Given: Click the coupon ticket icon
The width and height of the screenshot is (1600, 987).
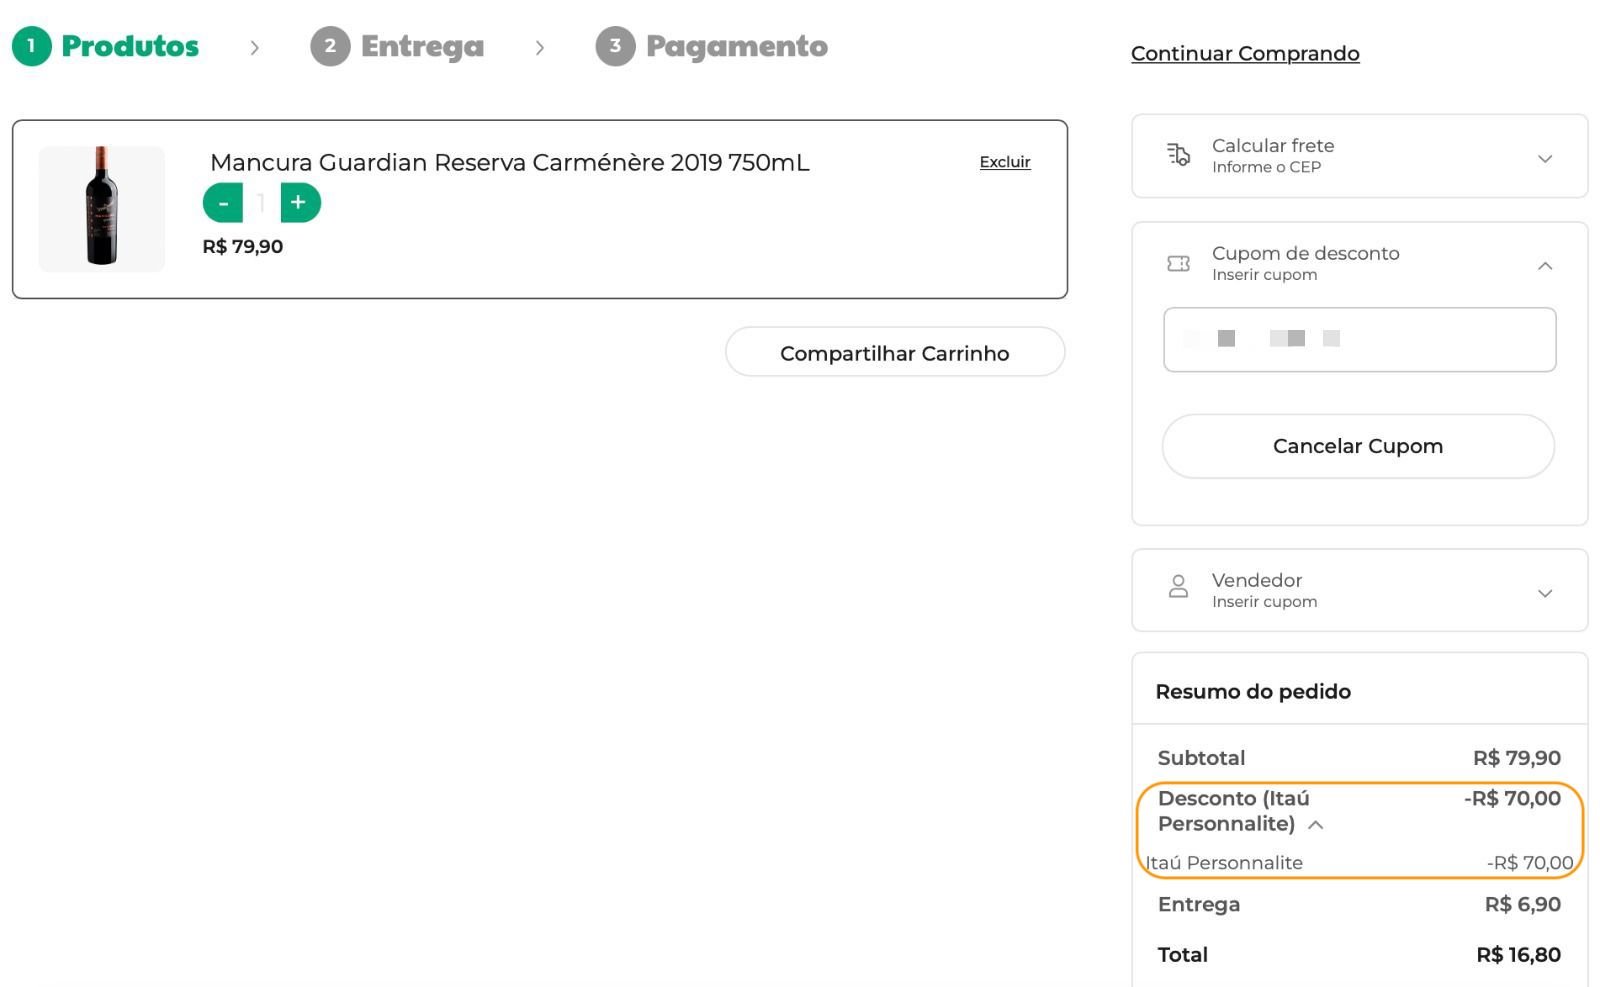Looking at the screenshot, I should coord(1179,263).
